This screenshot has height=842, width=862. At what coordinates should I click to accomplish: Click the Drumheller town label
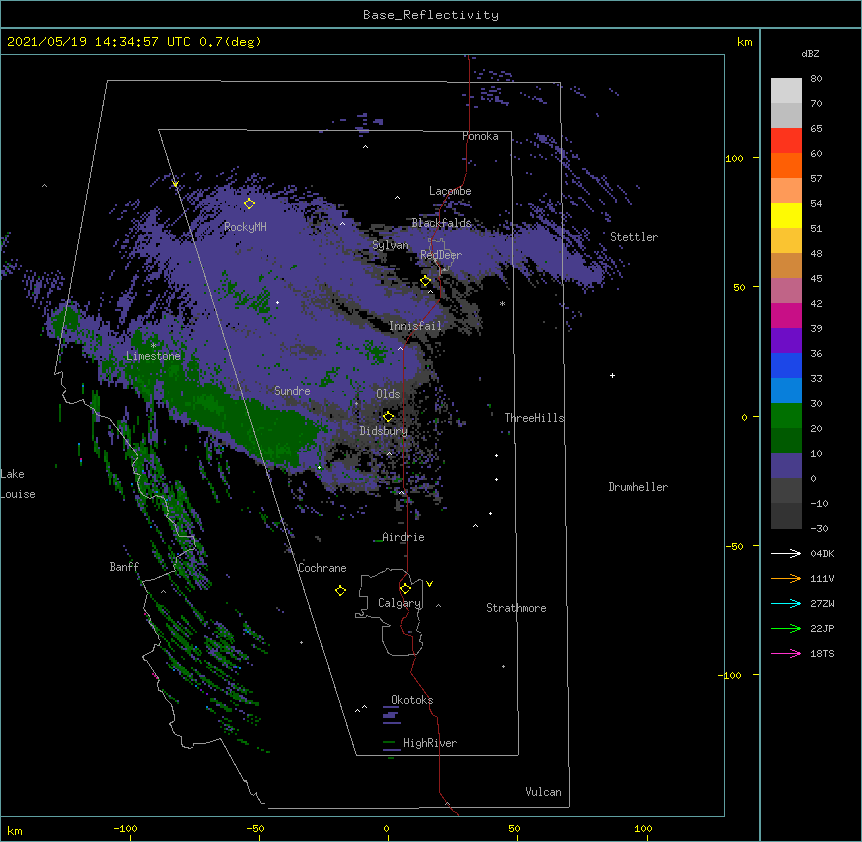(638, 487)
